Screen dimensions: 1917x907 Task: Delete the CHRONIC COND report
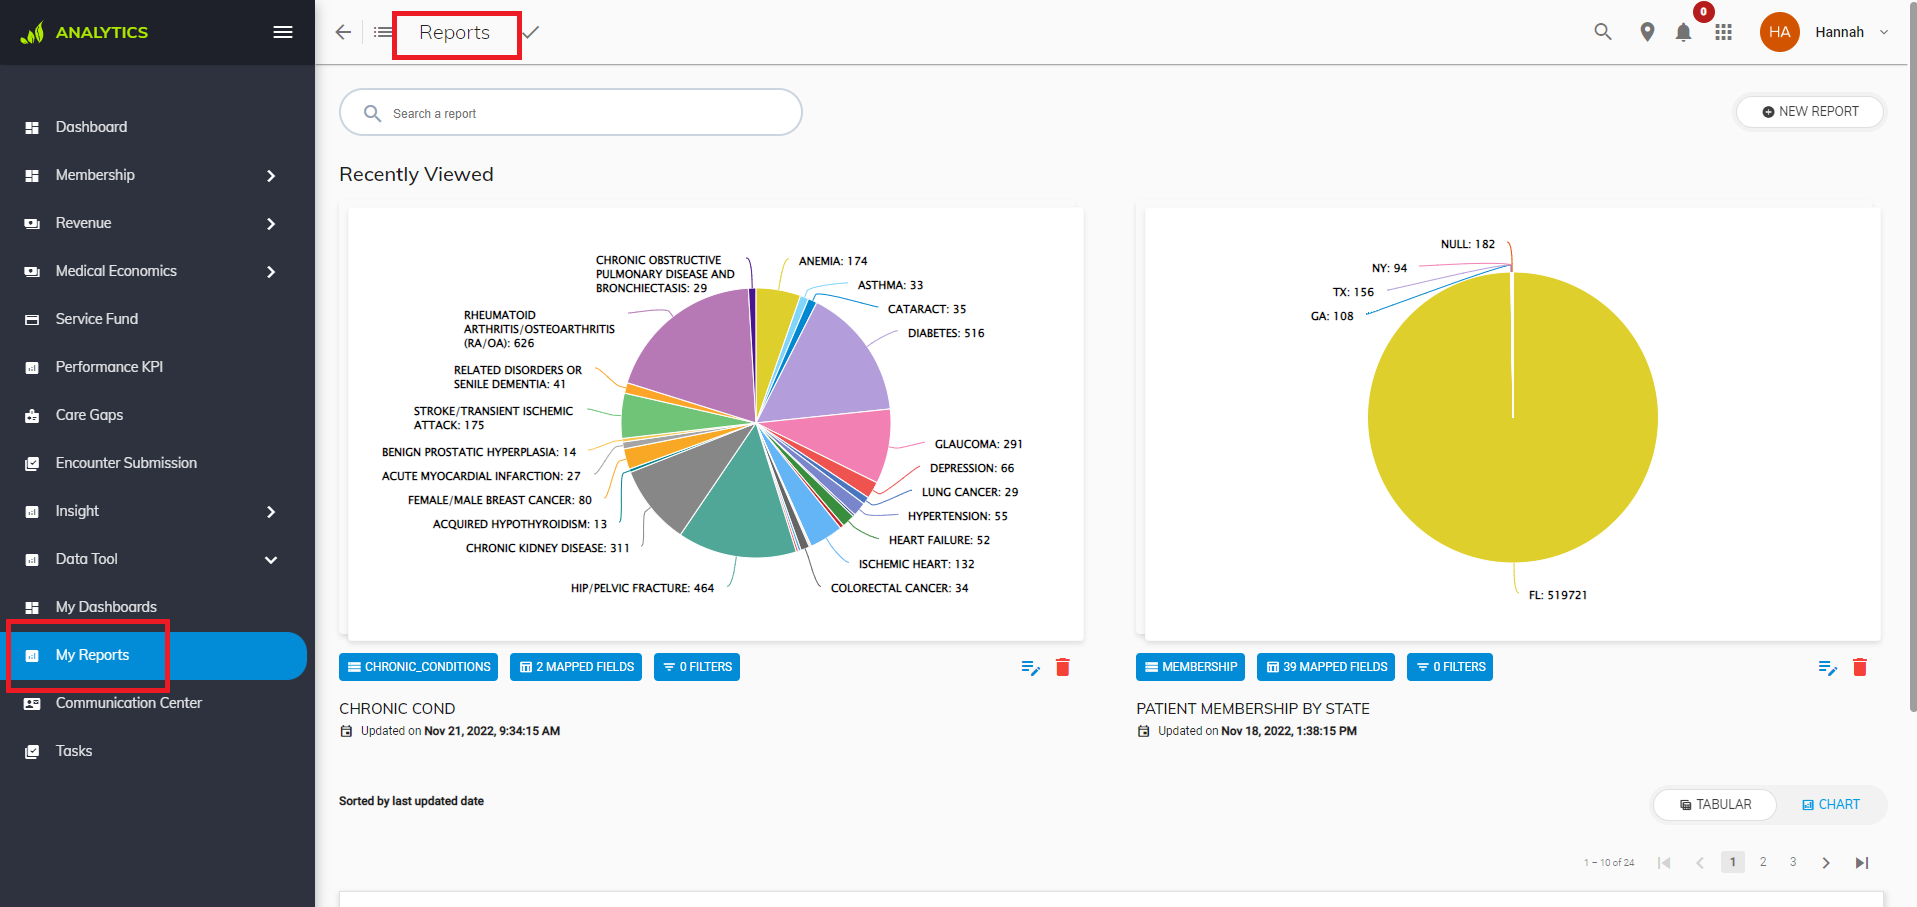[x=1063, y=667]
